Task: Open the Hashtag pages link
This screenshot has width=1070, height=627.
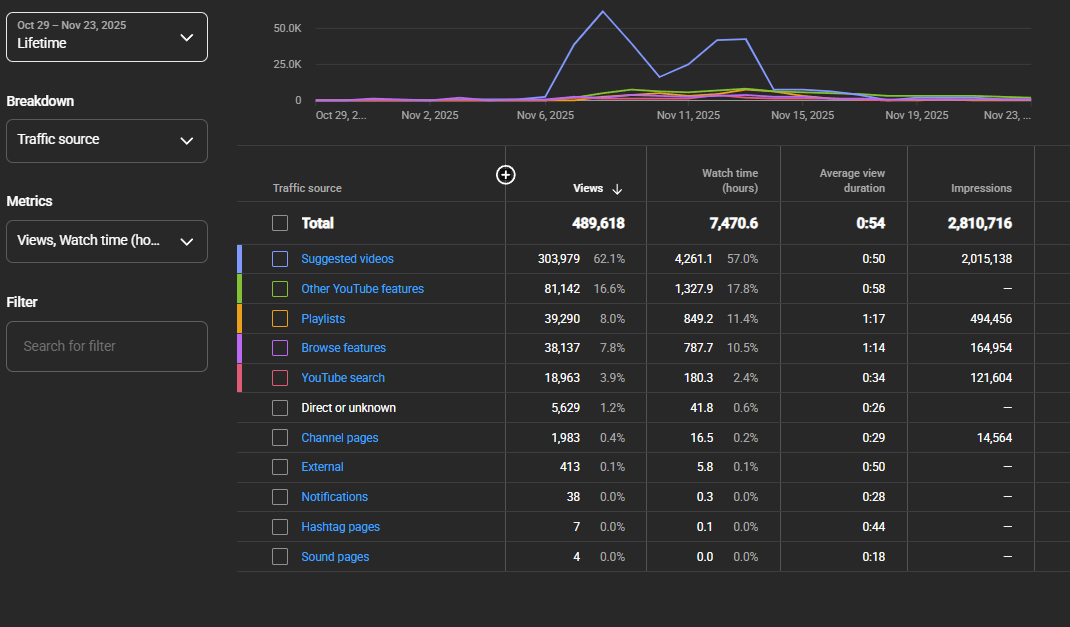Action: click(x=340, y=527)
